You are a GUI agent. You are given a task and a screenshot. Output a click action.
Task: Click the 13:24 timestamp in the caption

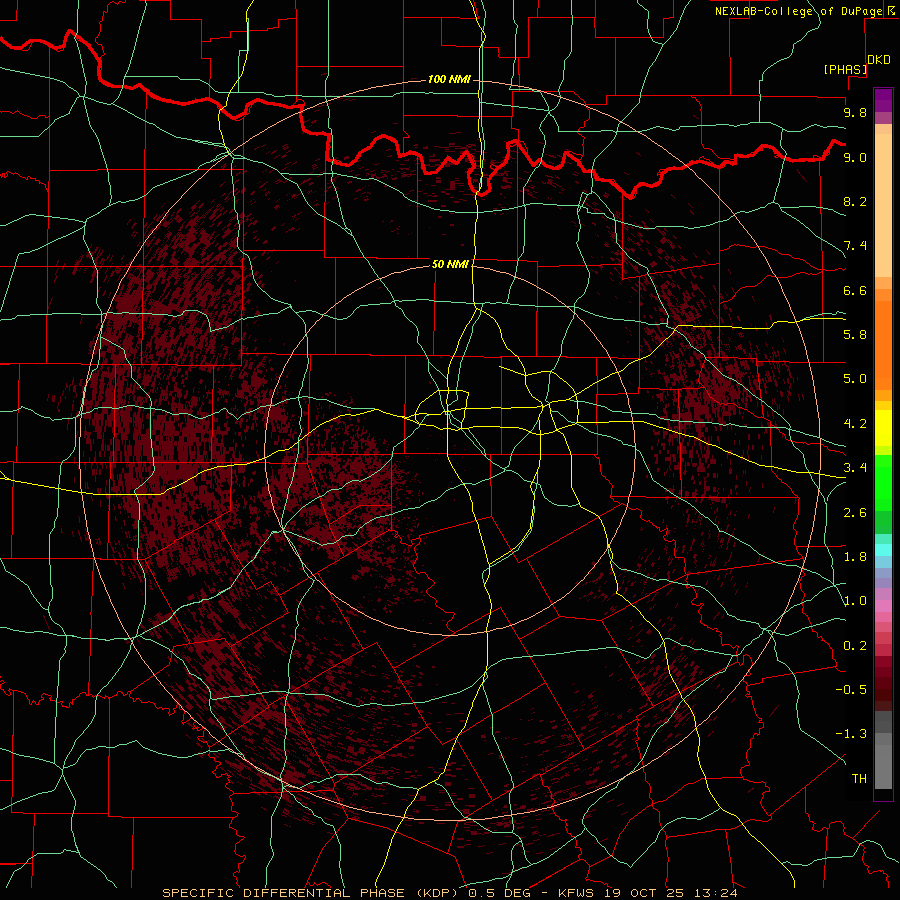tap(716, 893)
